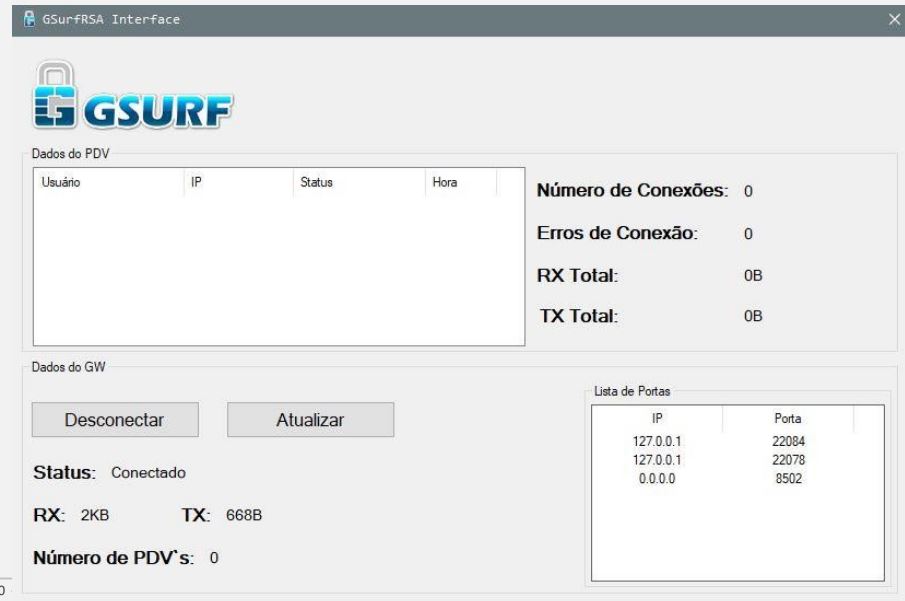The height and width of the screenshot is (601, 905).
Task: Click the Conectado status text
Action: tap(148, 472)
